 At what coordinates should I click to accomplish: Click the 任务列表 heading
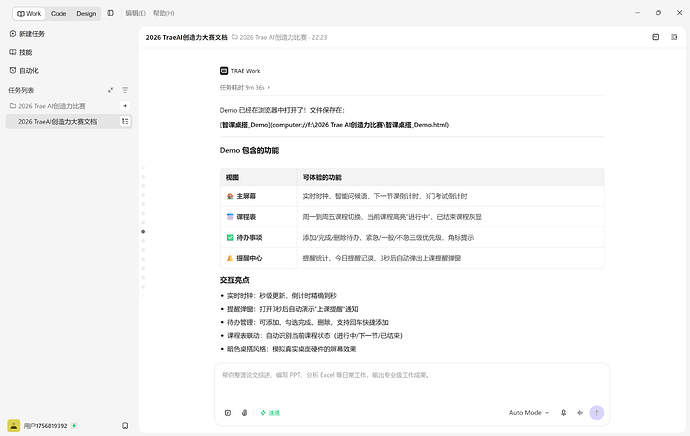tap(21, 90)
